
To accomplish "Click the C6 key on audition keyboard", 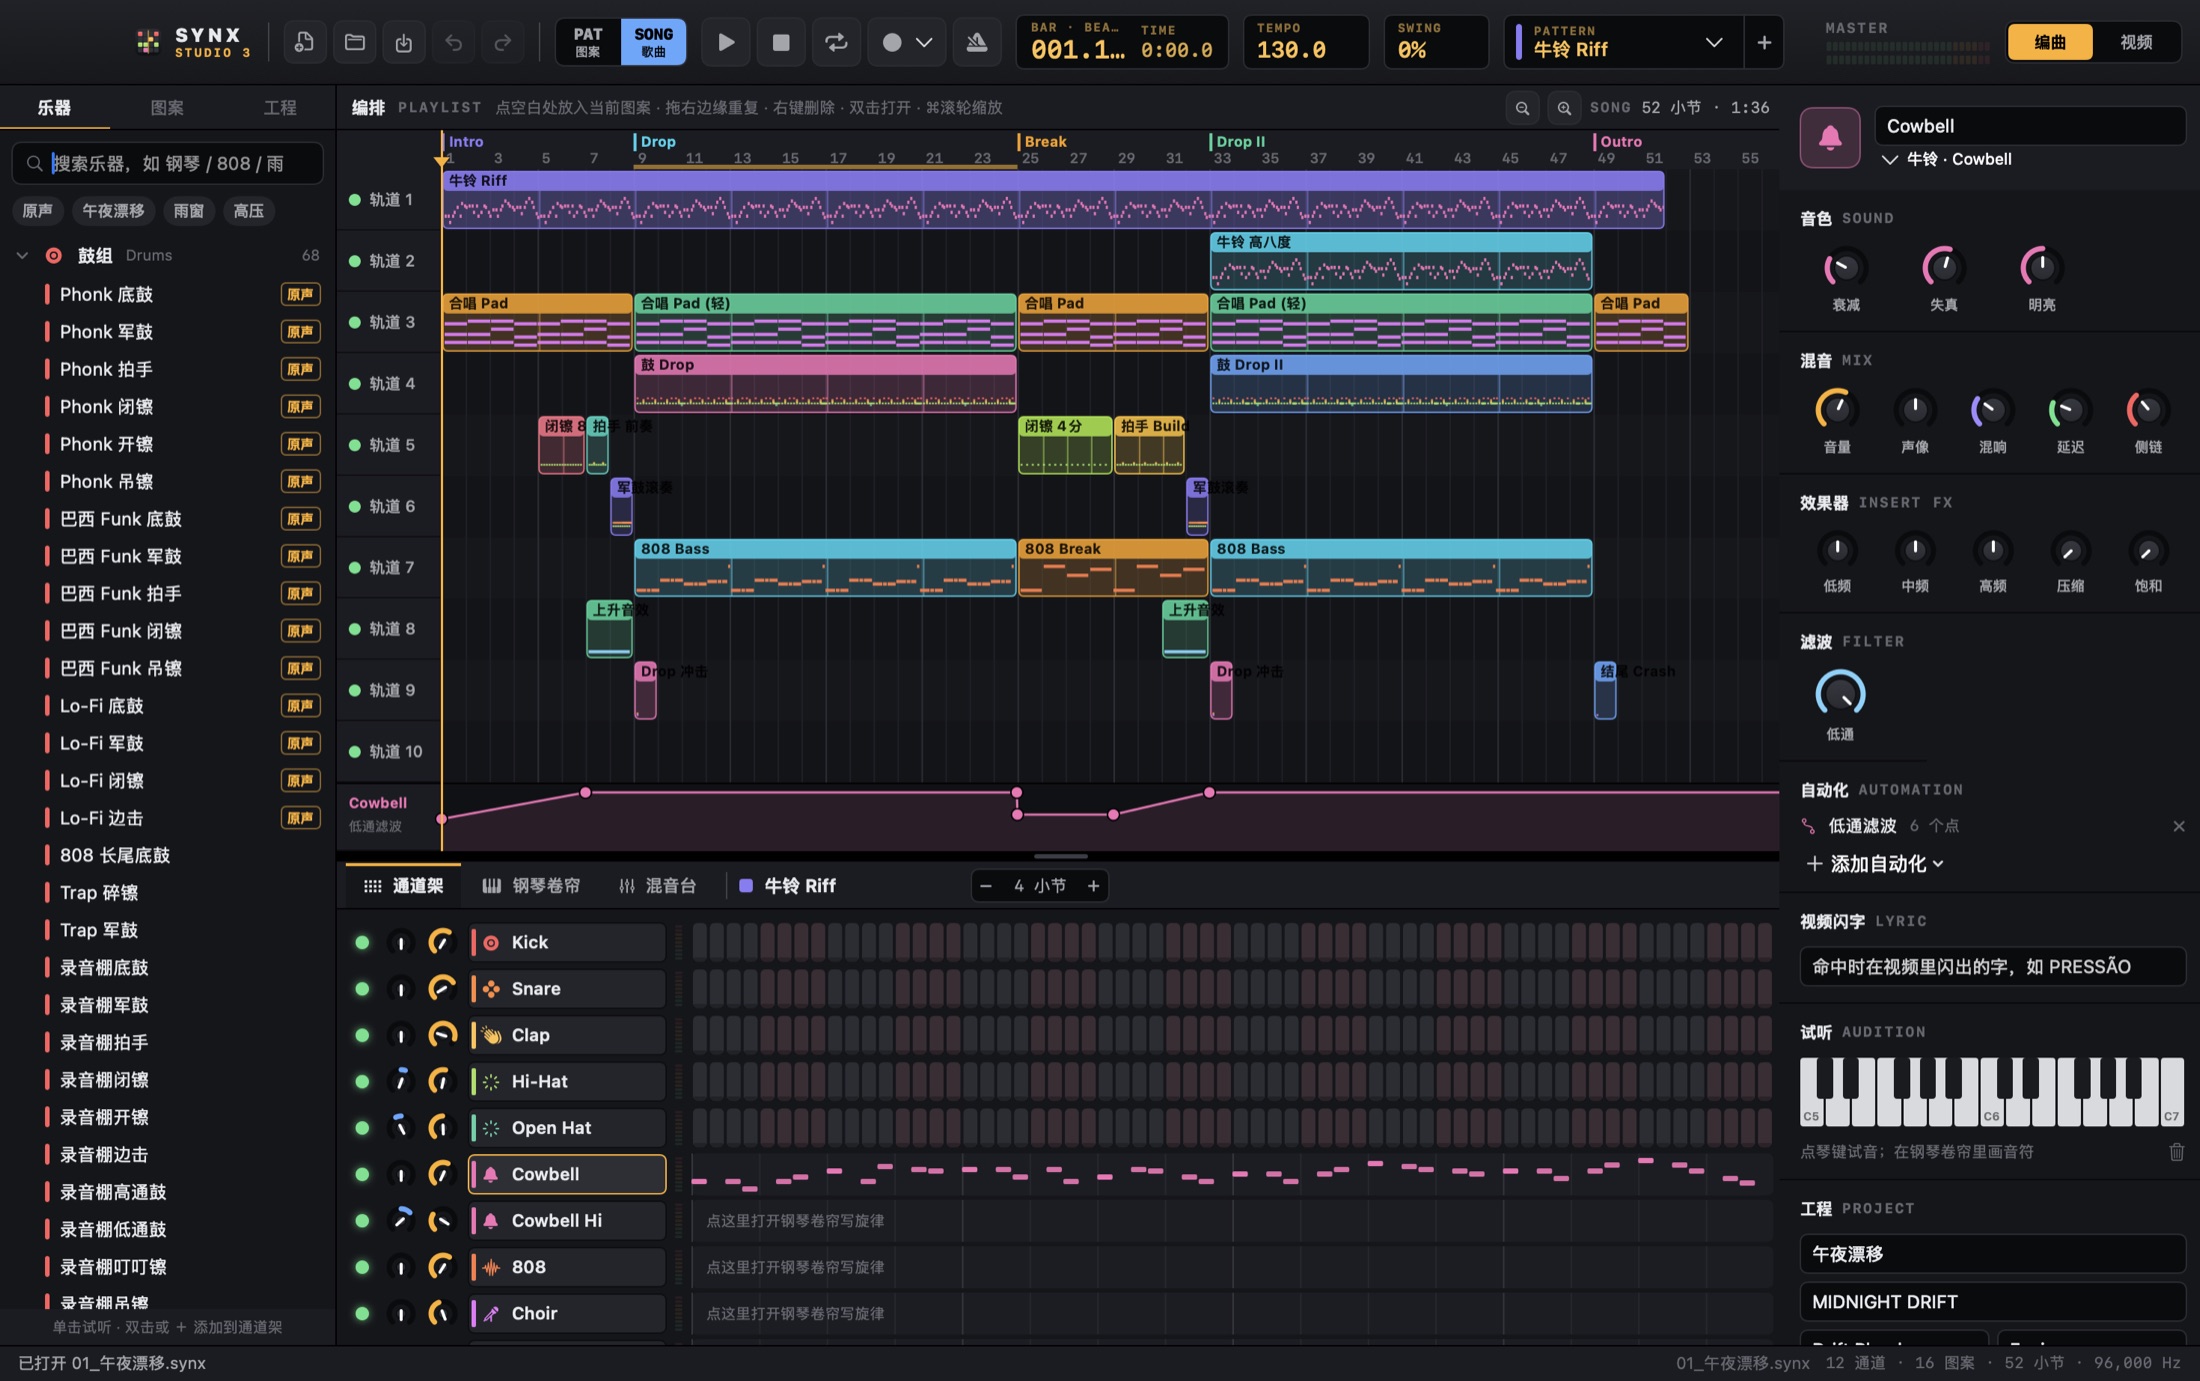I will point(1991,1109).
